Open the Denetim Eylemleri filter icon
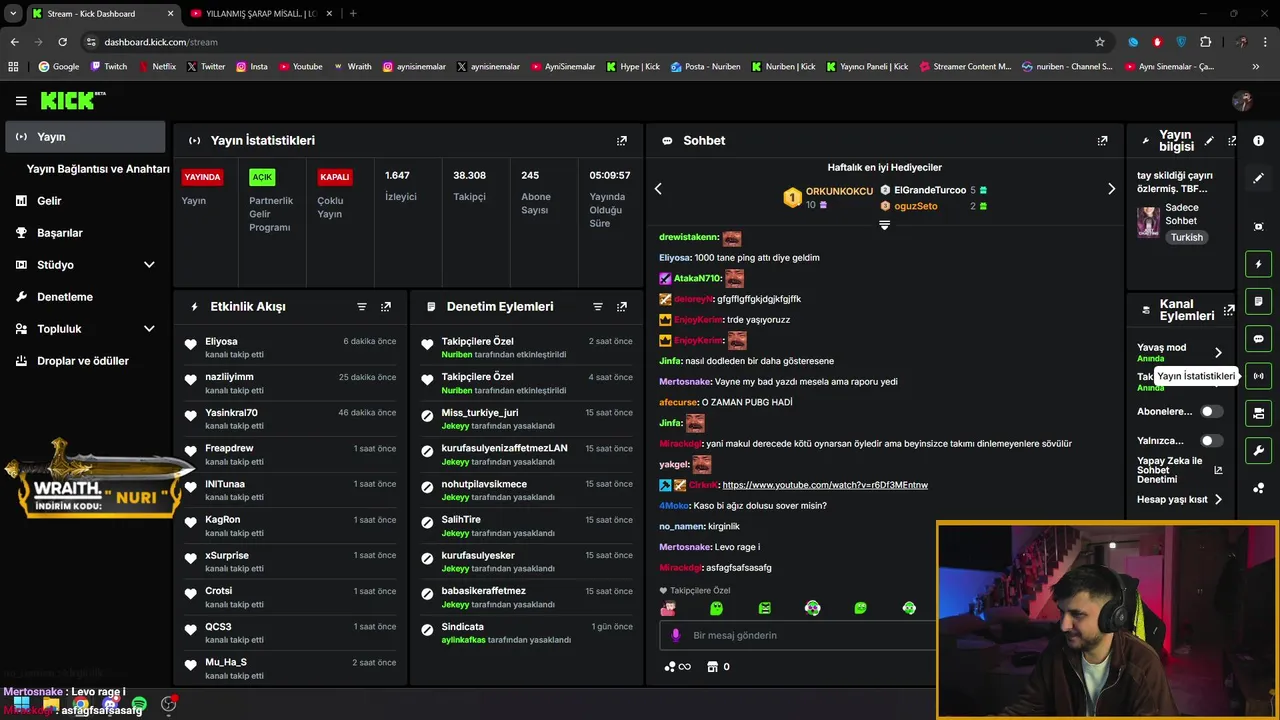 (x=598, y=307)
